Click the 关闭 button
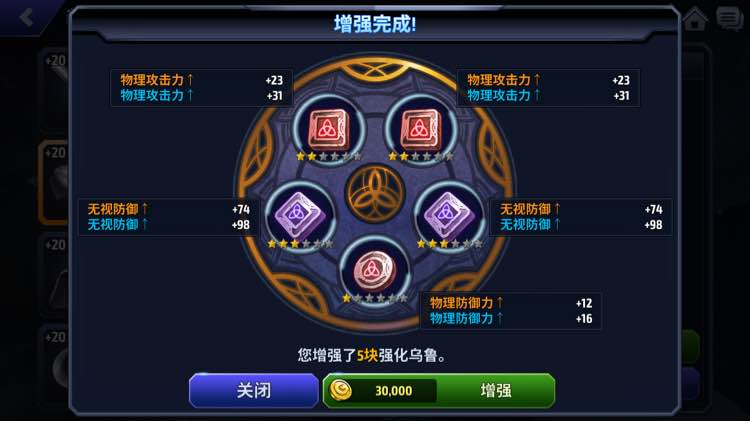The height and width of the screenshot is (421, 750). tap(254, 390)
